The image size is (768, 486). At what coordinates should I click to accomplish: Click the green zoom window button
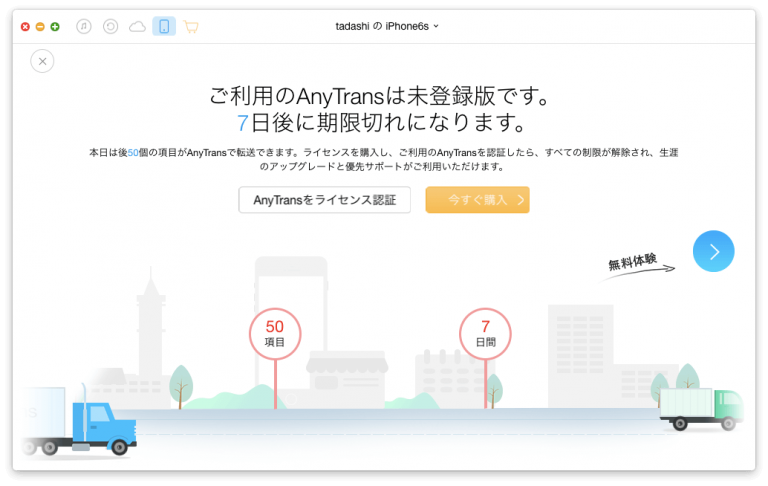tap(55, 26)
